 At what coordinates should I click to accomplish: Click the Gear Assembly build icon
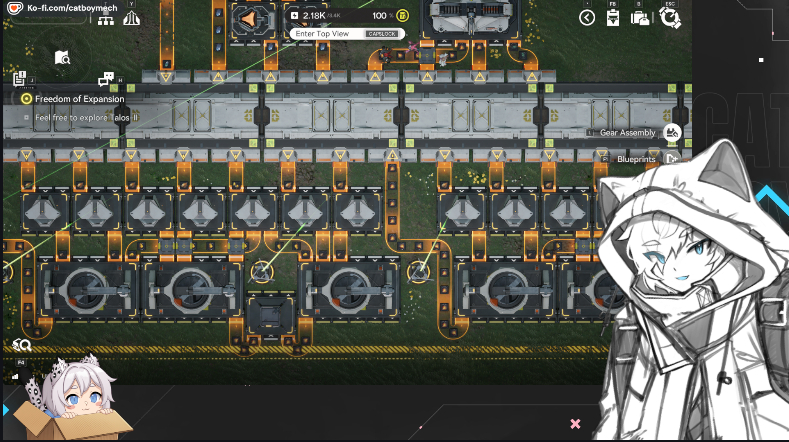[672, 132]
